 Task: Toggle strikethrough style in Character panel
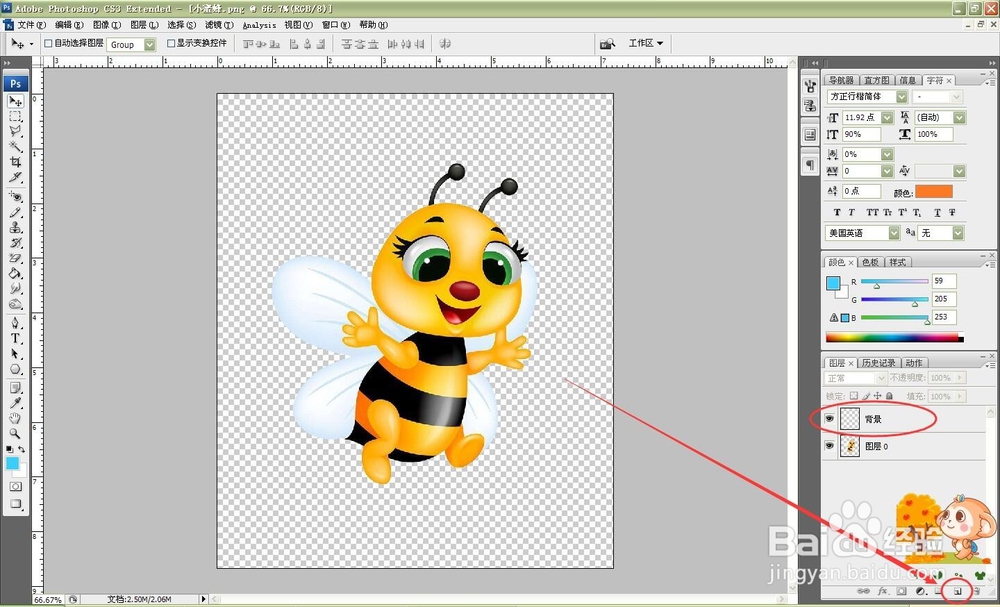[x=952, y=212]
